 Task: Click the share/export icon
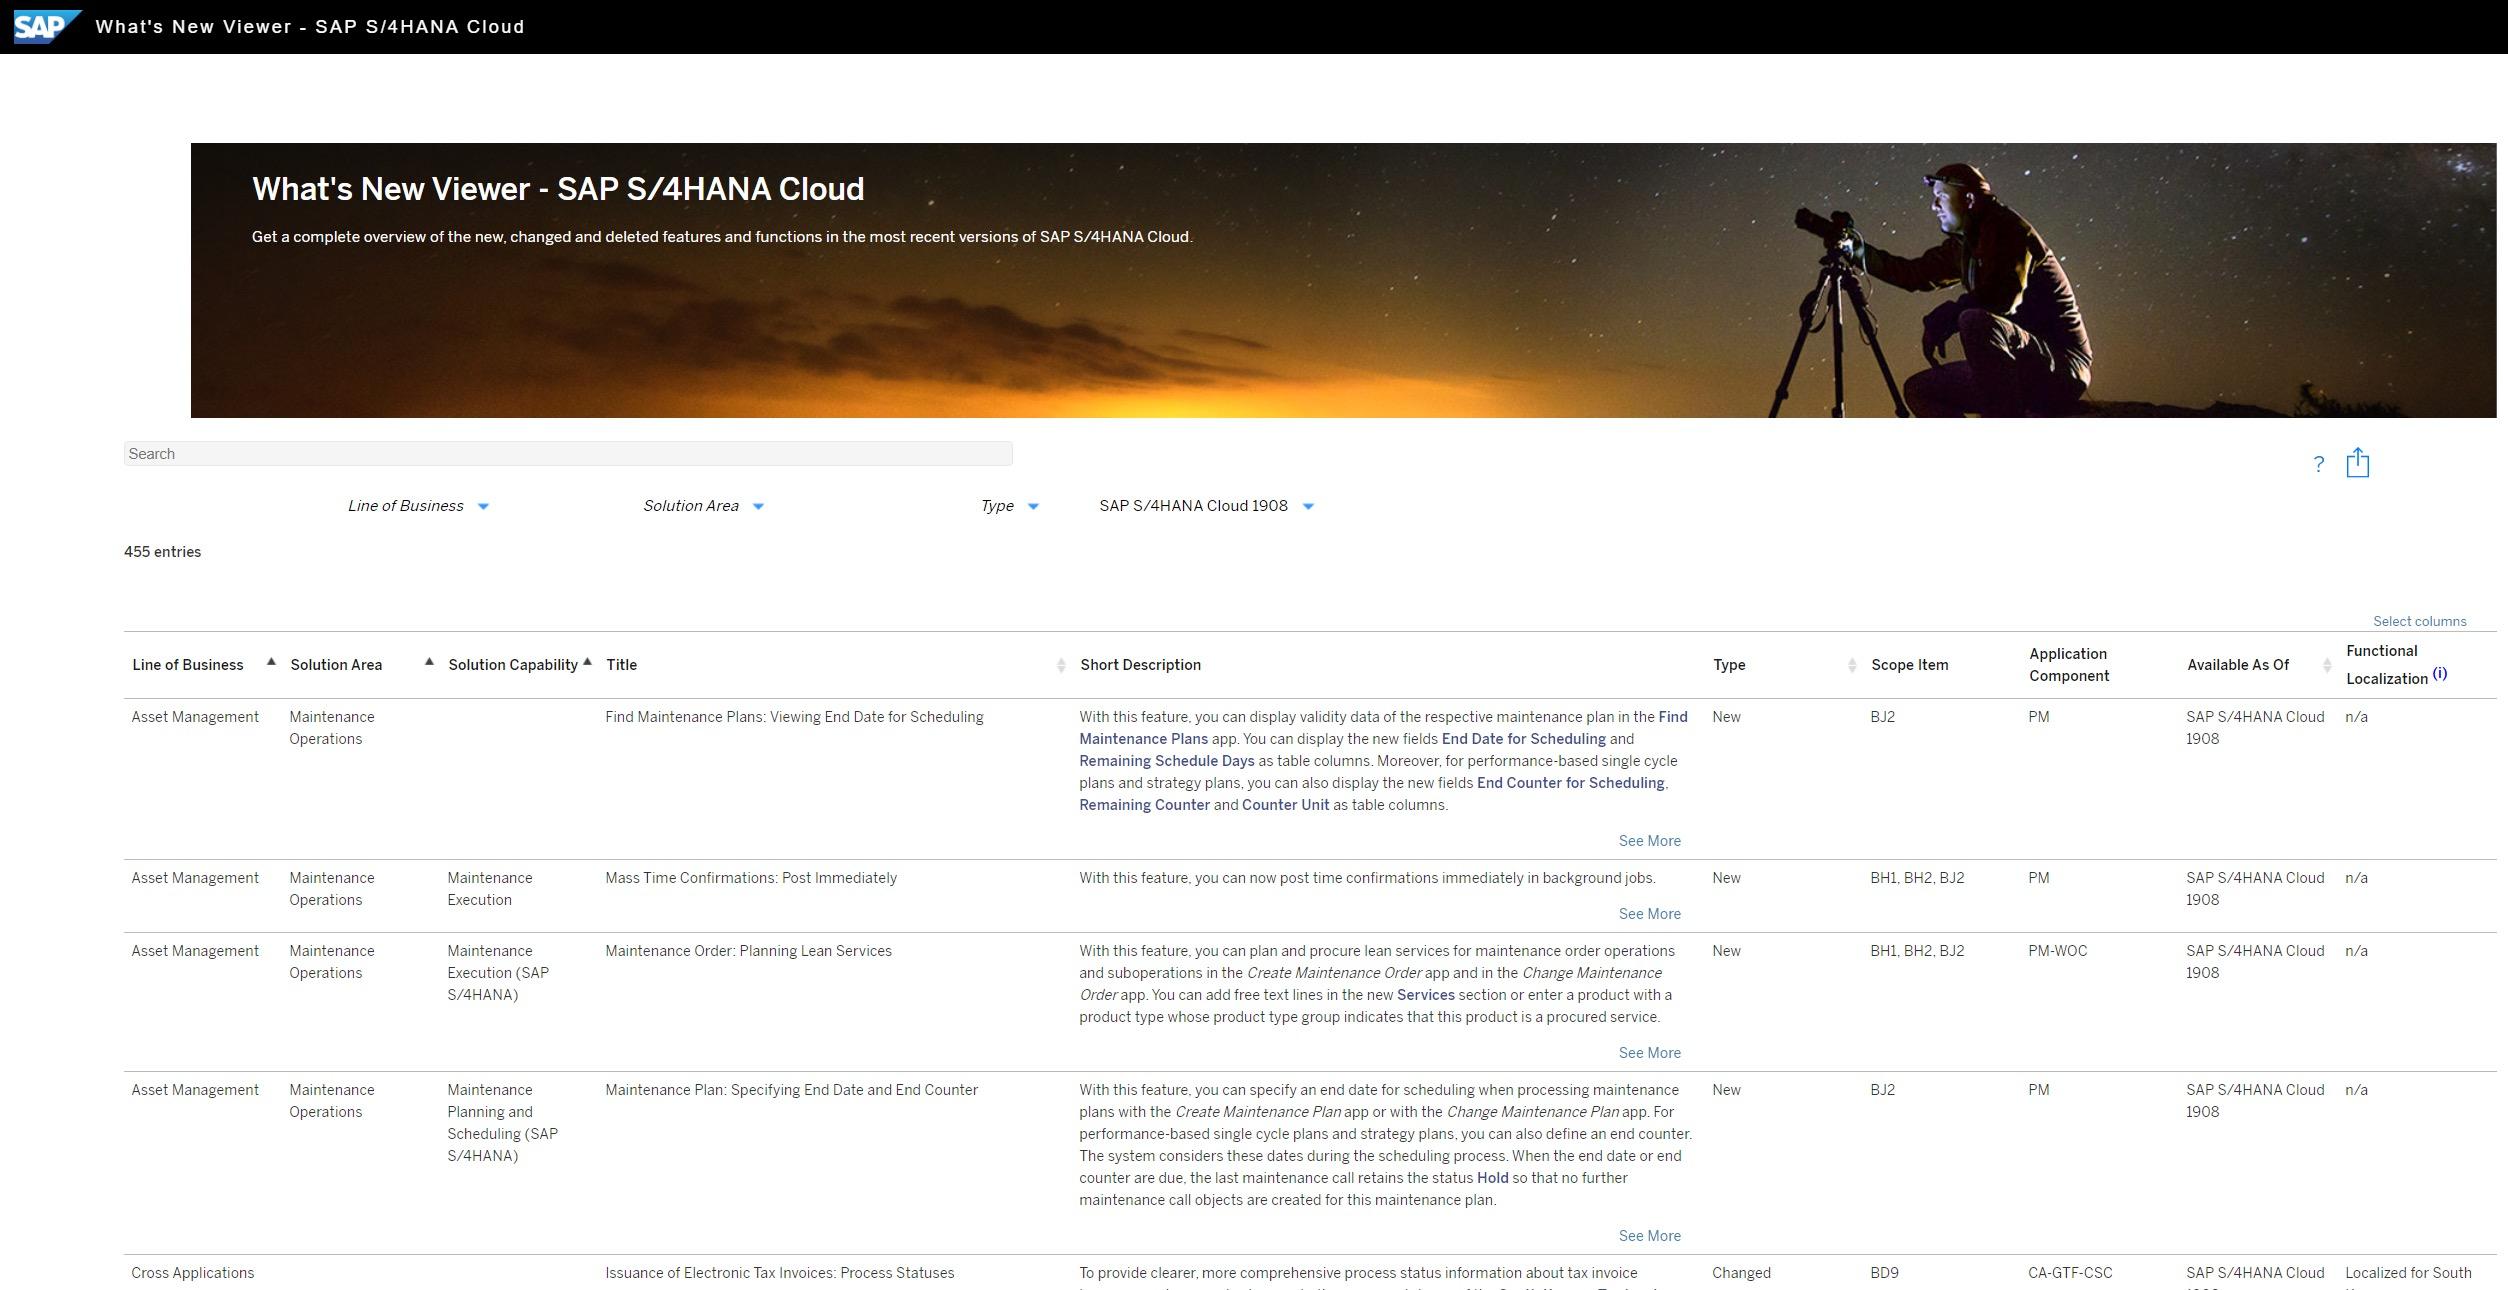(x=2357, y=463)
